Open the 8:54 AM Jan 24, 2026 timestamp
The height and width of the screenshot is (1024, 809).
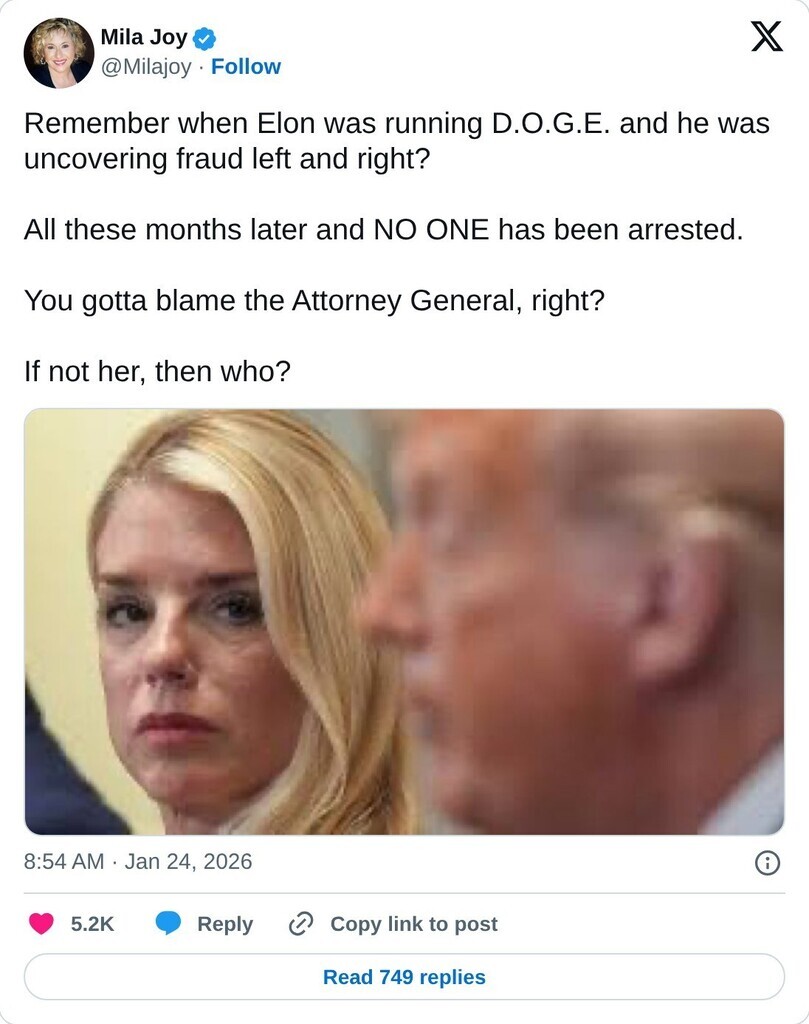138,861
